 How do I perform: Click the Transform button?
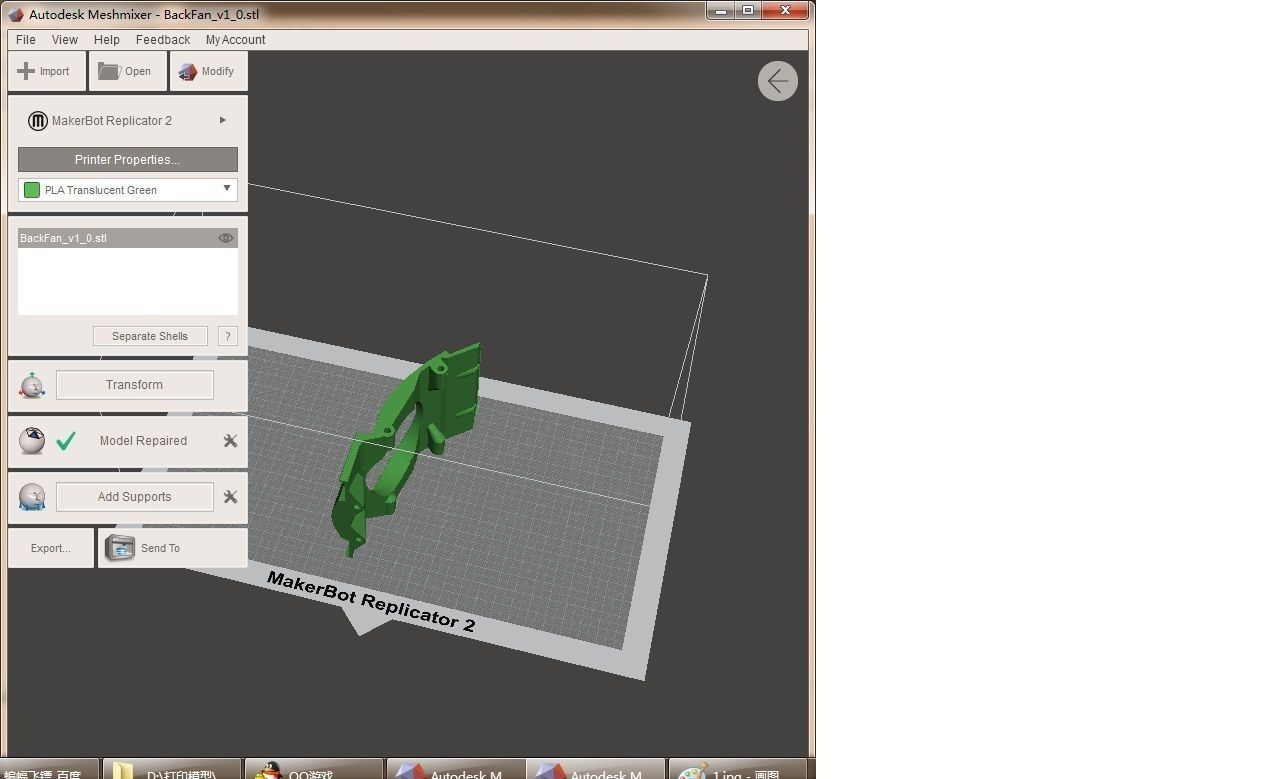click(135, 385)
